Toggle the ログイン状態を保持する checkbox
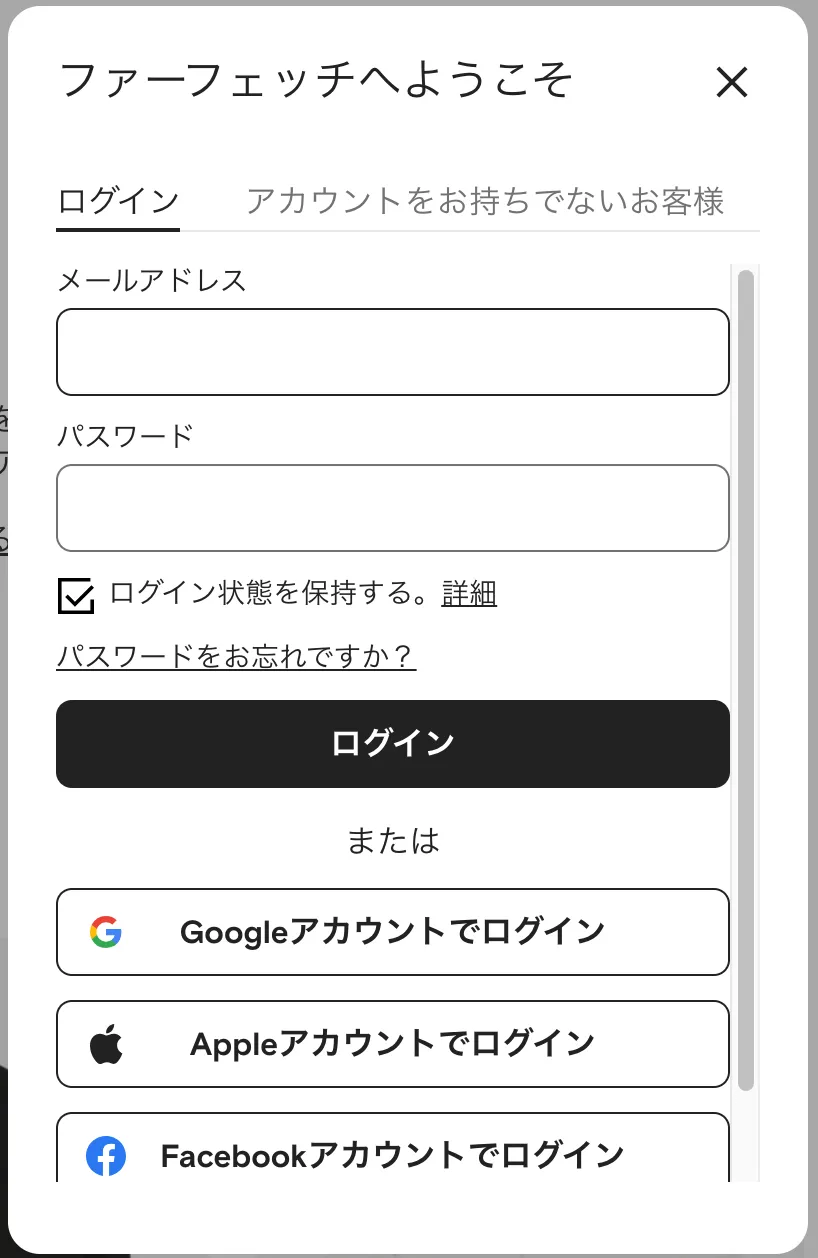818x1258 pixels. pyautogui.click(x=76, y=596)
